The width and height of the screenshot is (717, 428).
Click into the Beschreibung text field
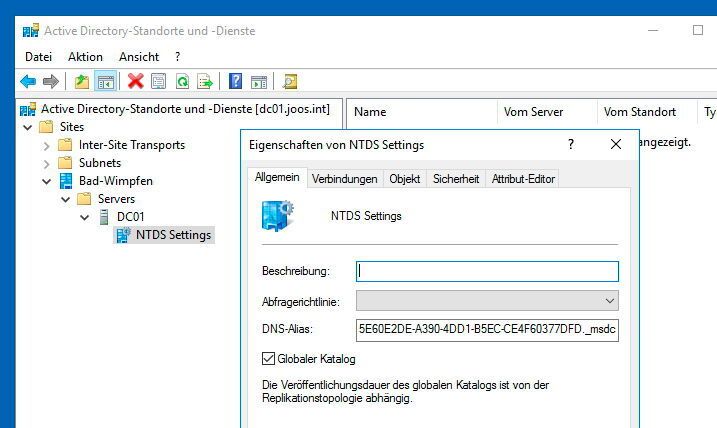click(487, 271)
